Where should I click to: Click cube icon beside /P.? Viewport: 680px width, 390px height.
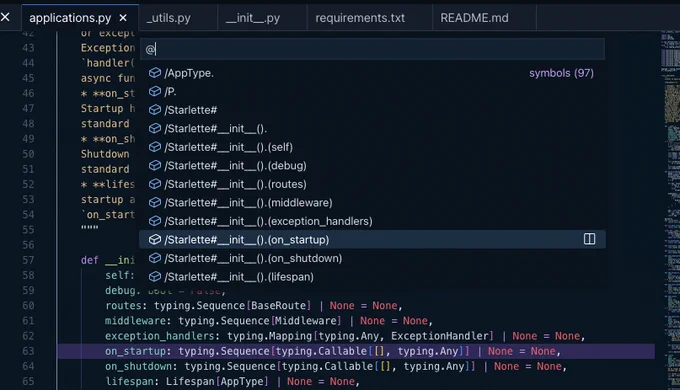(x=155, y=92)
